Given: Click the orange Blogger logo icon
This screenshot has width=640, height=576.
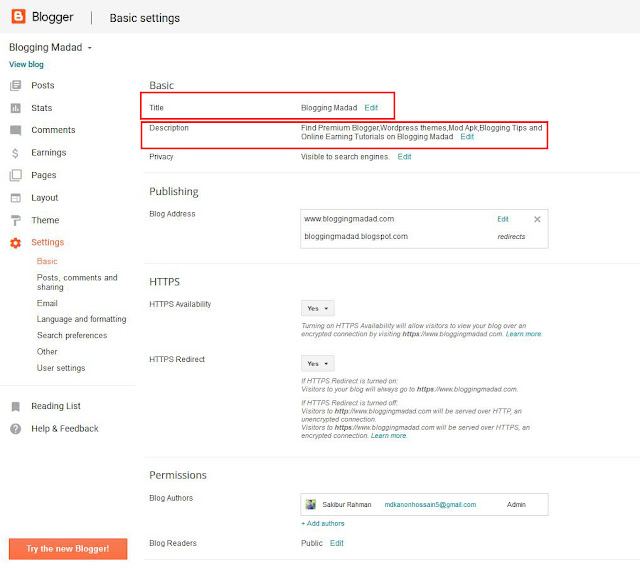Looking at the screenshot, I should point(18,17).
